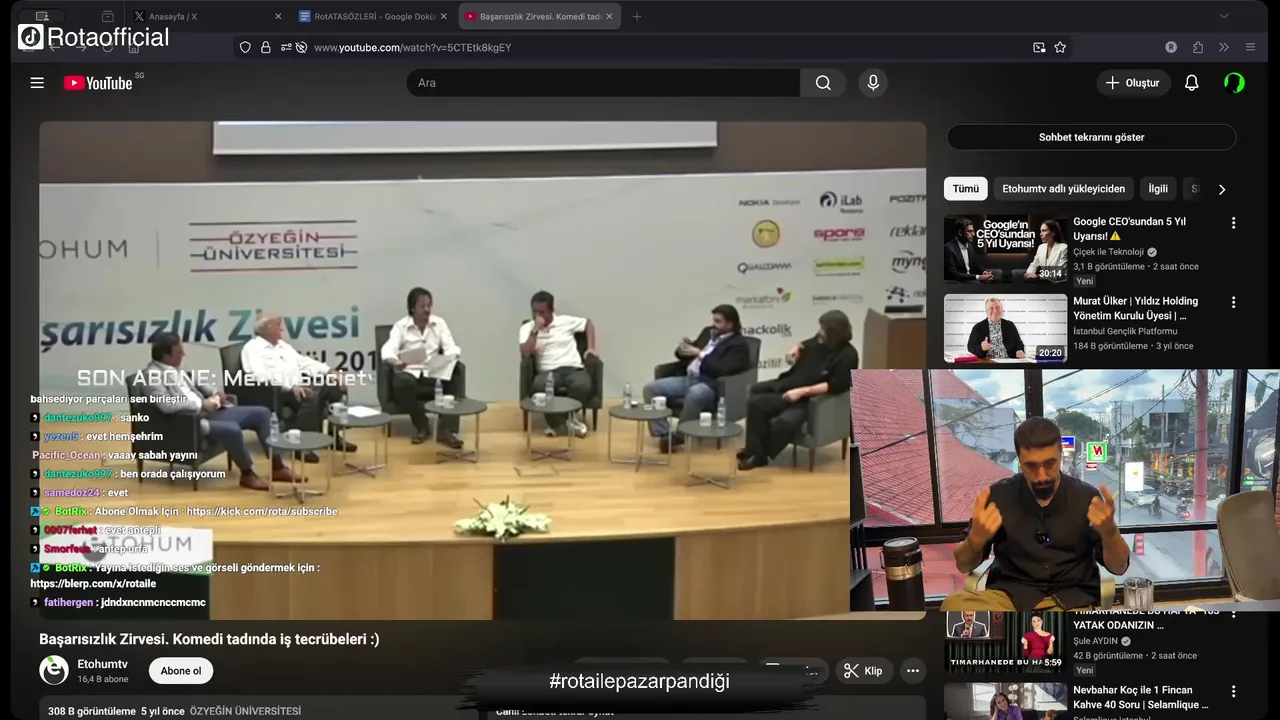Click the youtube.com address bar URL
1280x720 pixels.
coord(412,47)
